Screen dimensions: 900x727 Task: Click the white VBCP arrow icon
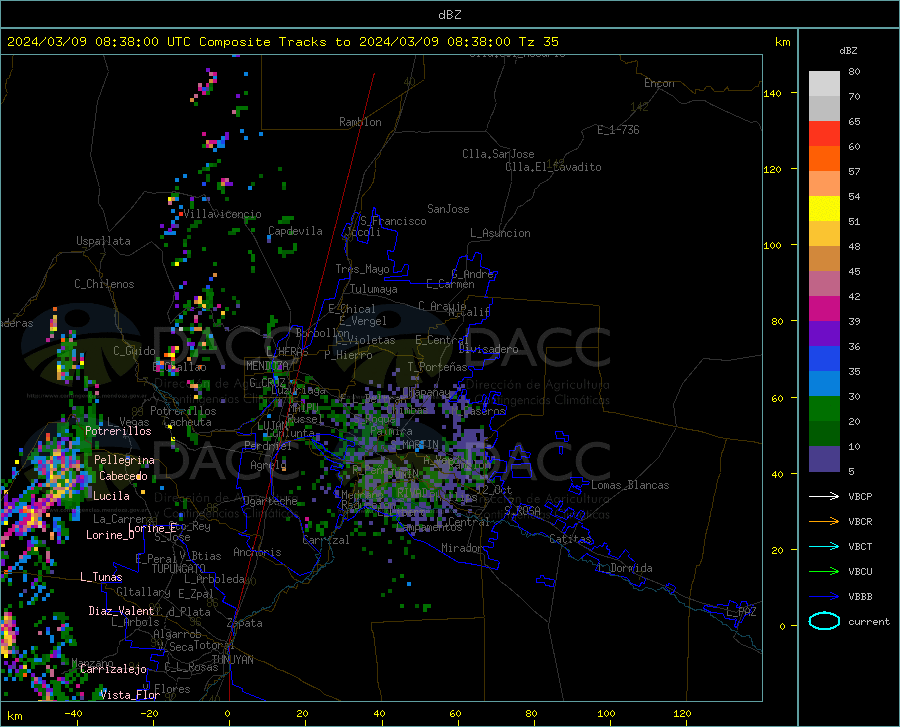click(x=824, y=496)
